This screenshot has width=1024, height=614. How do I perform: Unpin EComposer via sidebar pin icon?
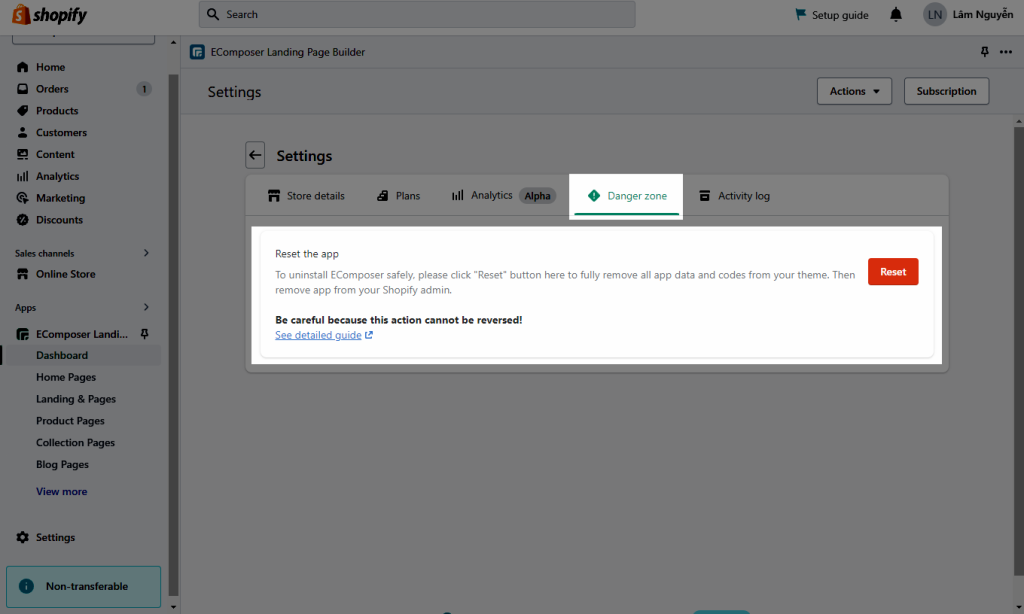coord(145,334)
